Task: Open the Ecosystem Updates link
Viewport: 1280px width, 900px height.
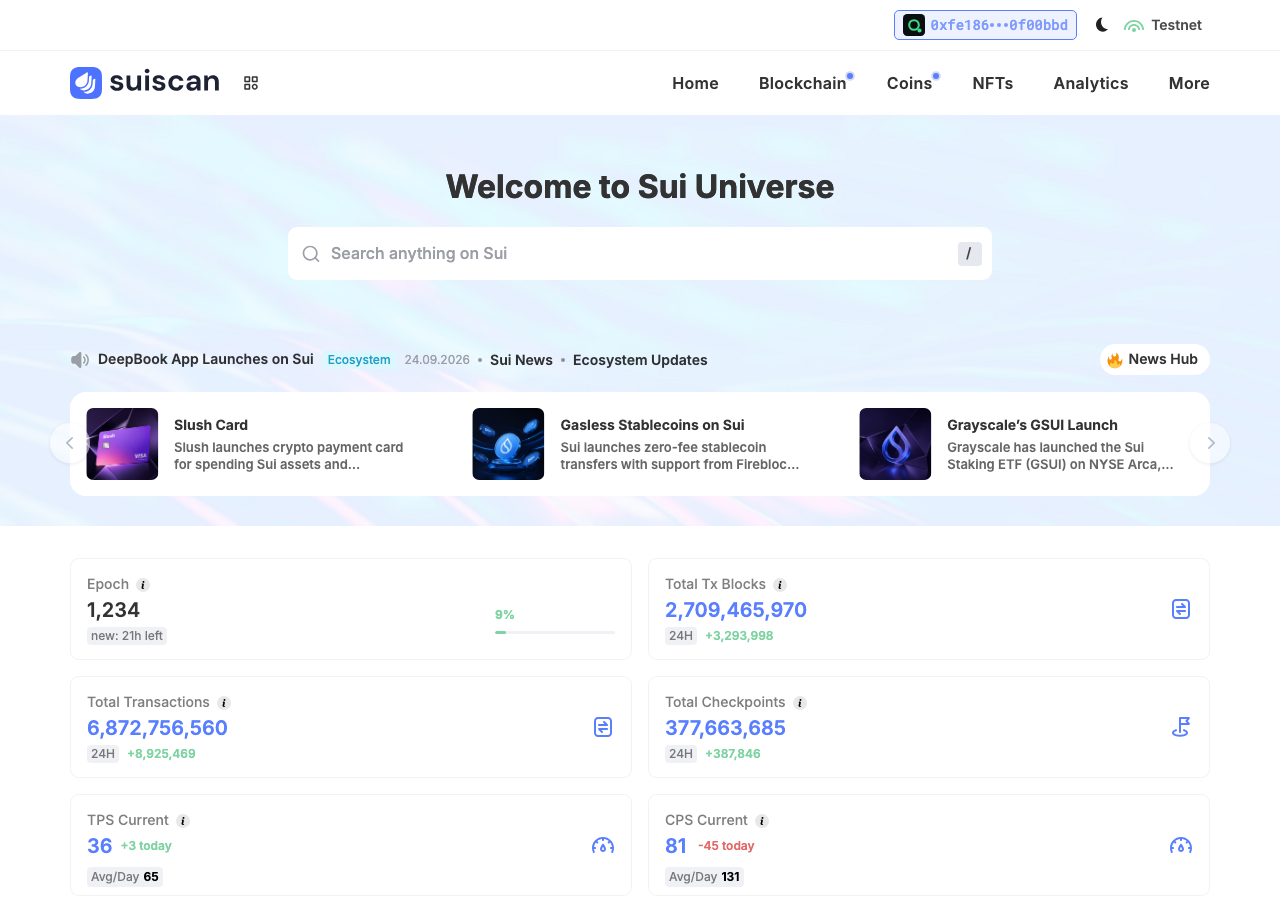Action: [640, 360]
